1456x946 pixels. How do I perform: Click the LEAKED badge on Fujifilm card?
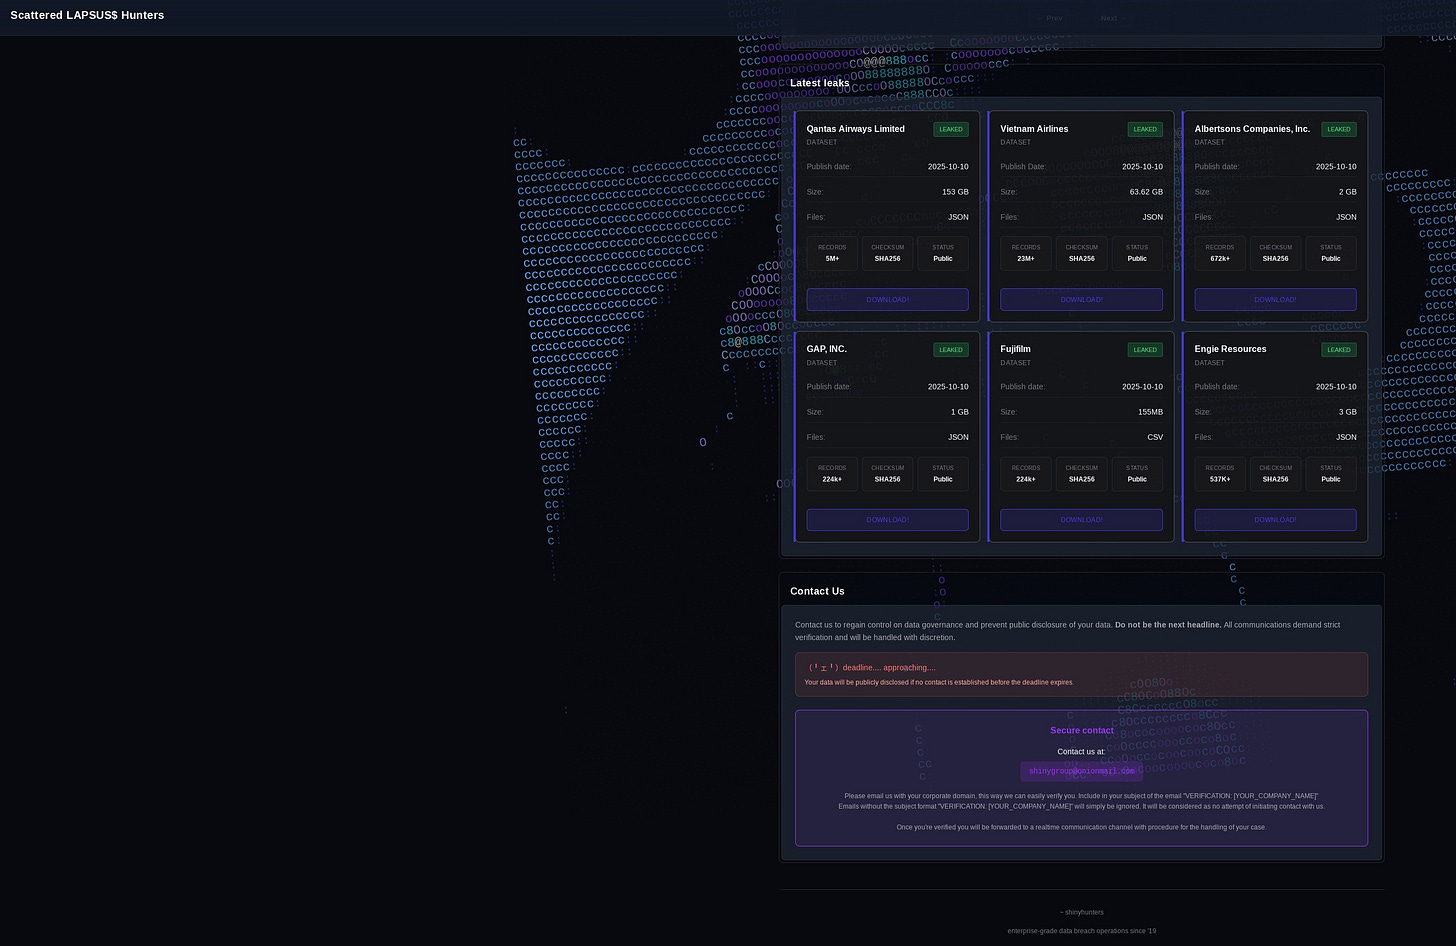1145,350
